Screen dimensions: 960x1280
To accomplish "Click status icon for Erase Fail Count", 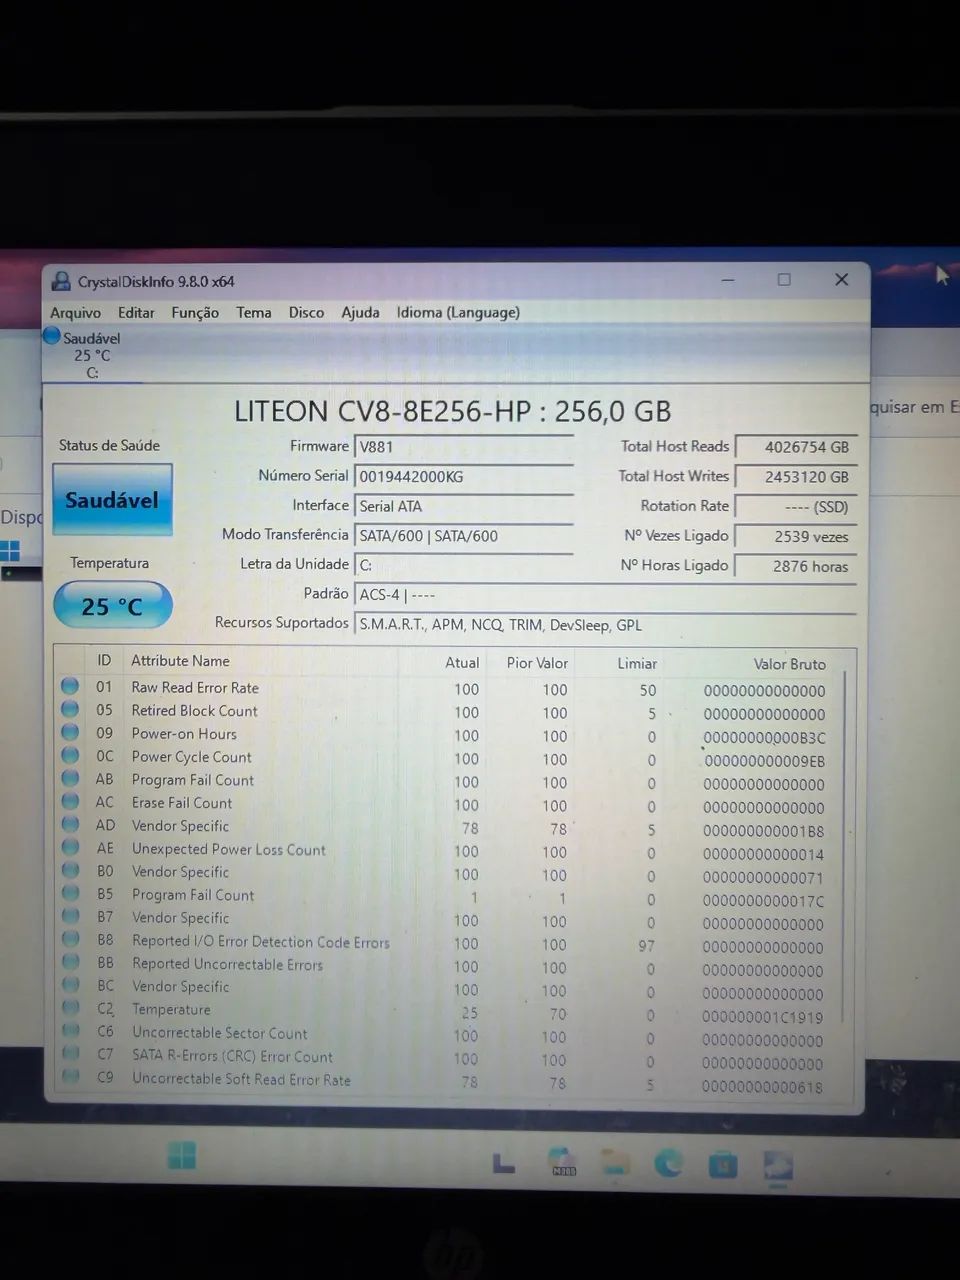I will pos(70,801).
